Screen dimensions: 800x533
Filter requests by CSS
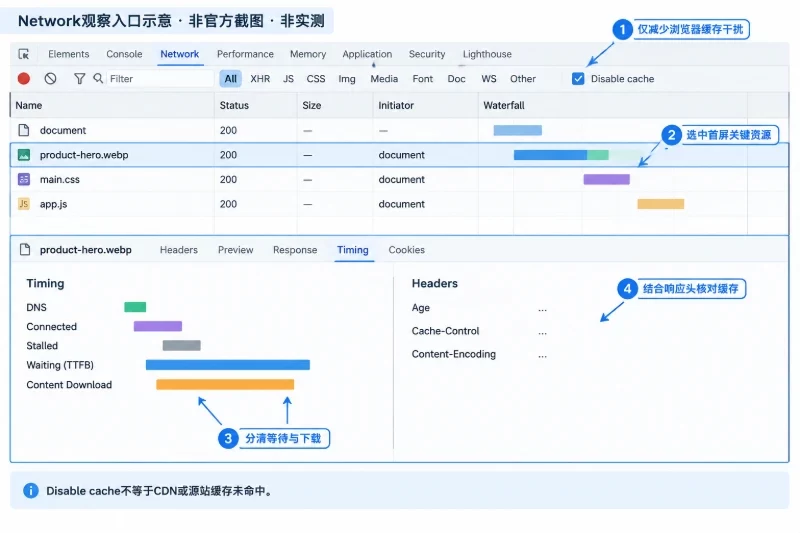click(x=316, y=79)
